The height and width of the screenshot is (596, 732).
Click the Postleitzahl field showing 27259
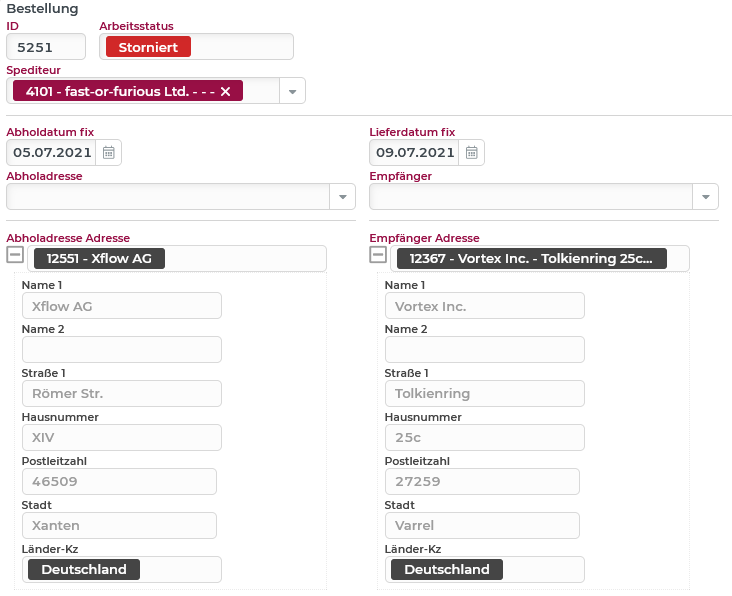[x=482, y=482]
